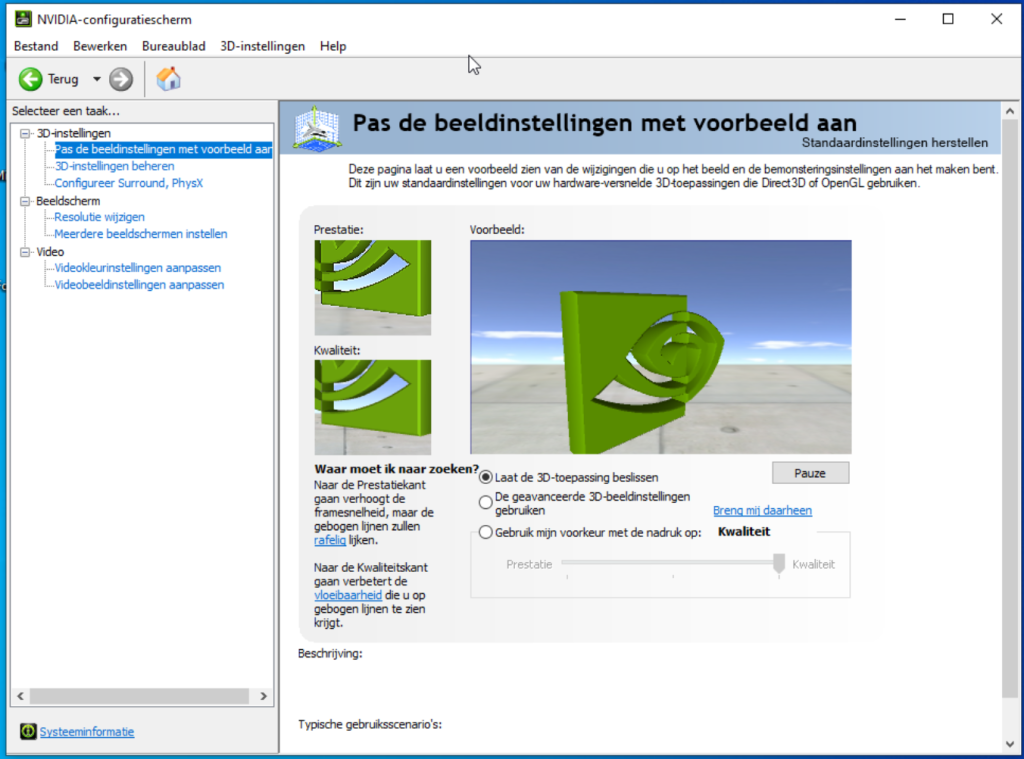Click the Systeeminformatie icon at bottom left
This screenshot has width=1024, height=759.
click(x=28, y=732)
